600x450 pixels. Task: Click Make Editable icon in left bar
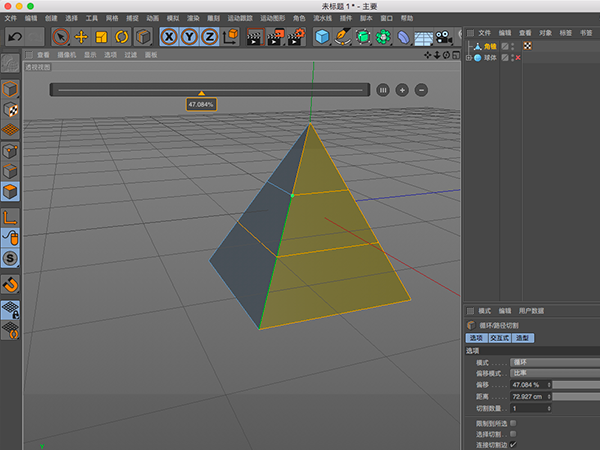click(10, 64)
